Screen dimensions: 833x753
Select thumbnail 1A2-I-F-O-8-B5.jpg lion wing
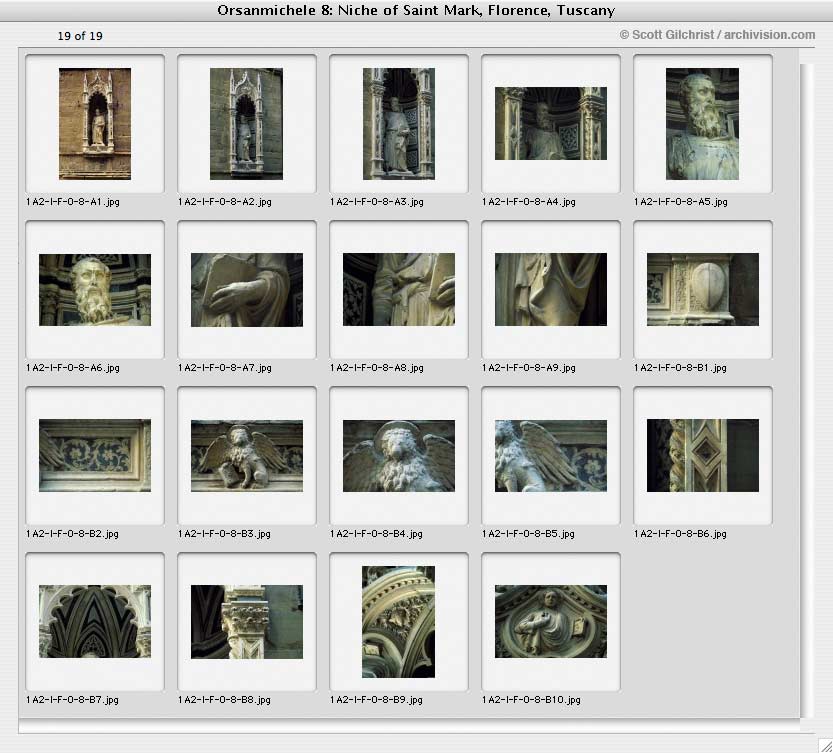point(551,456)
